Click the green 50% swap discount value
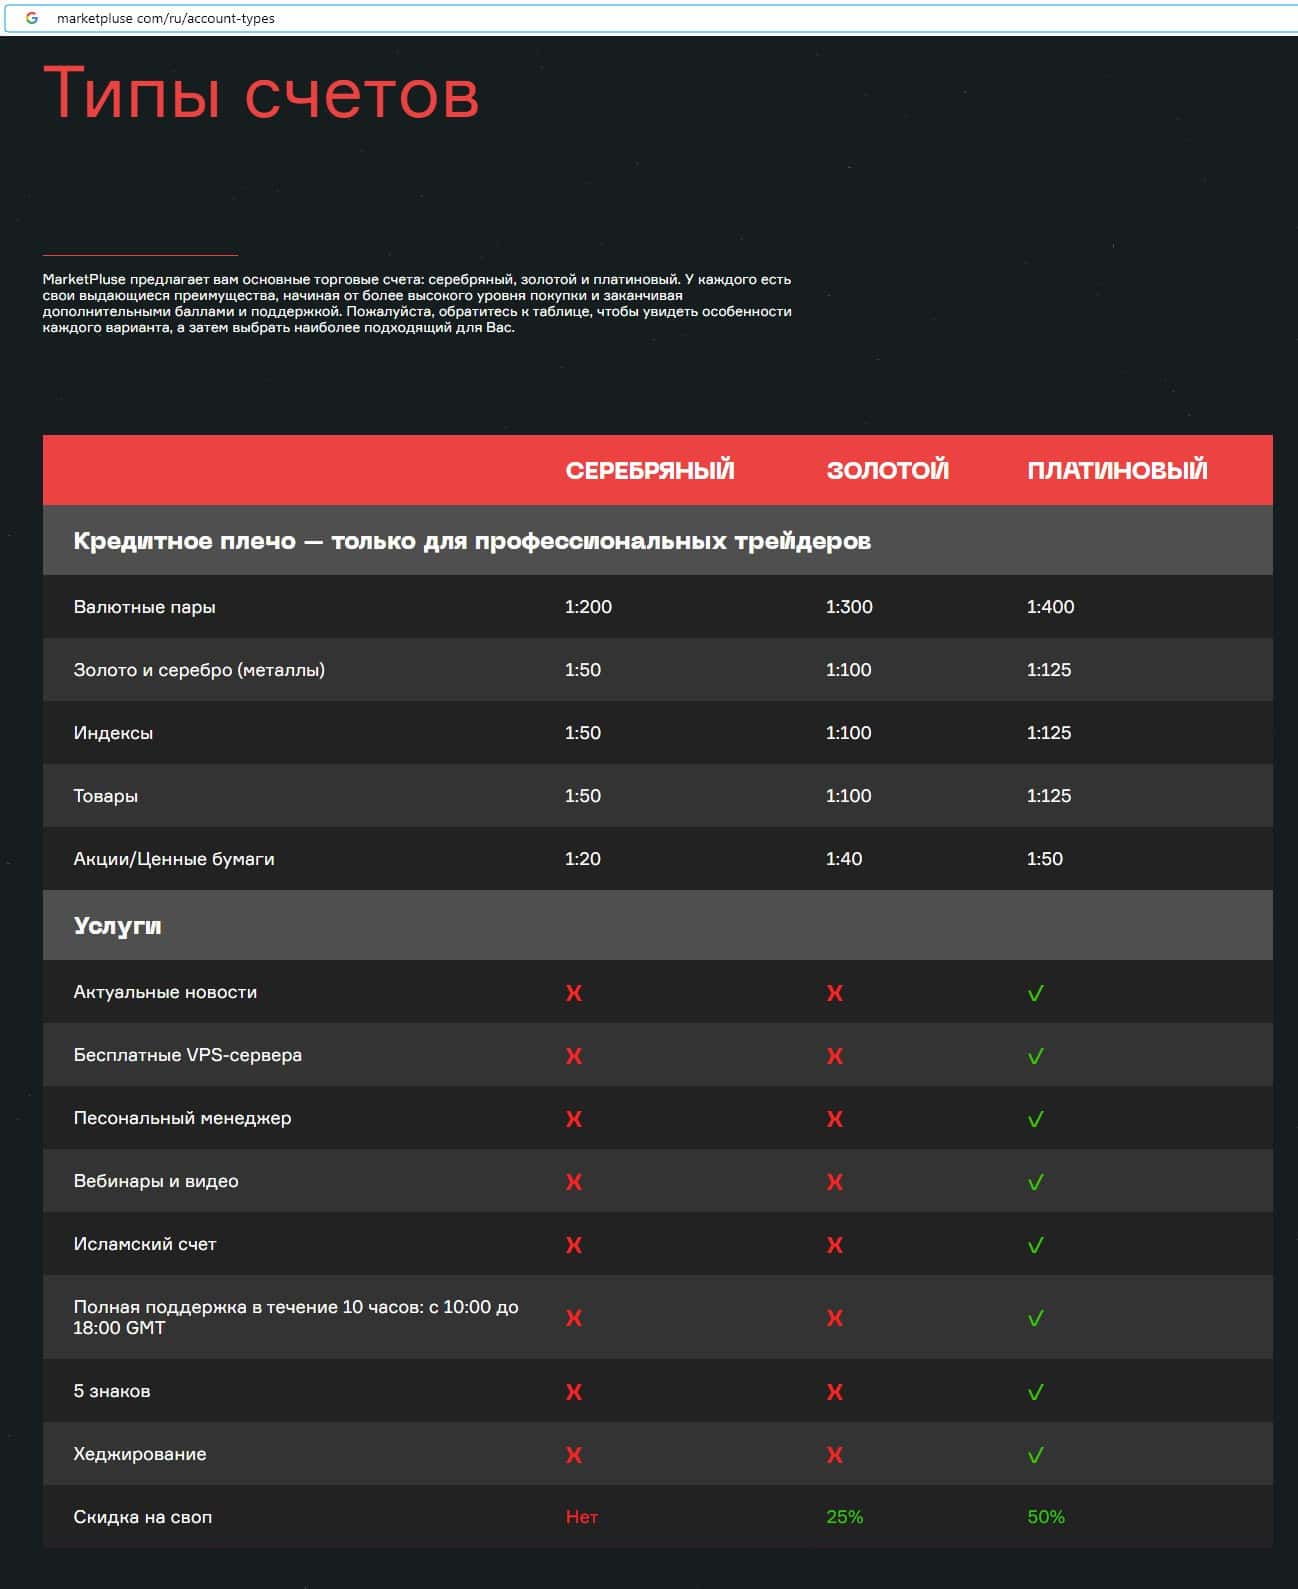 (x=1046, y=1517)
